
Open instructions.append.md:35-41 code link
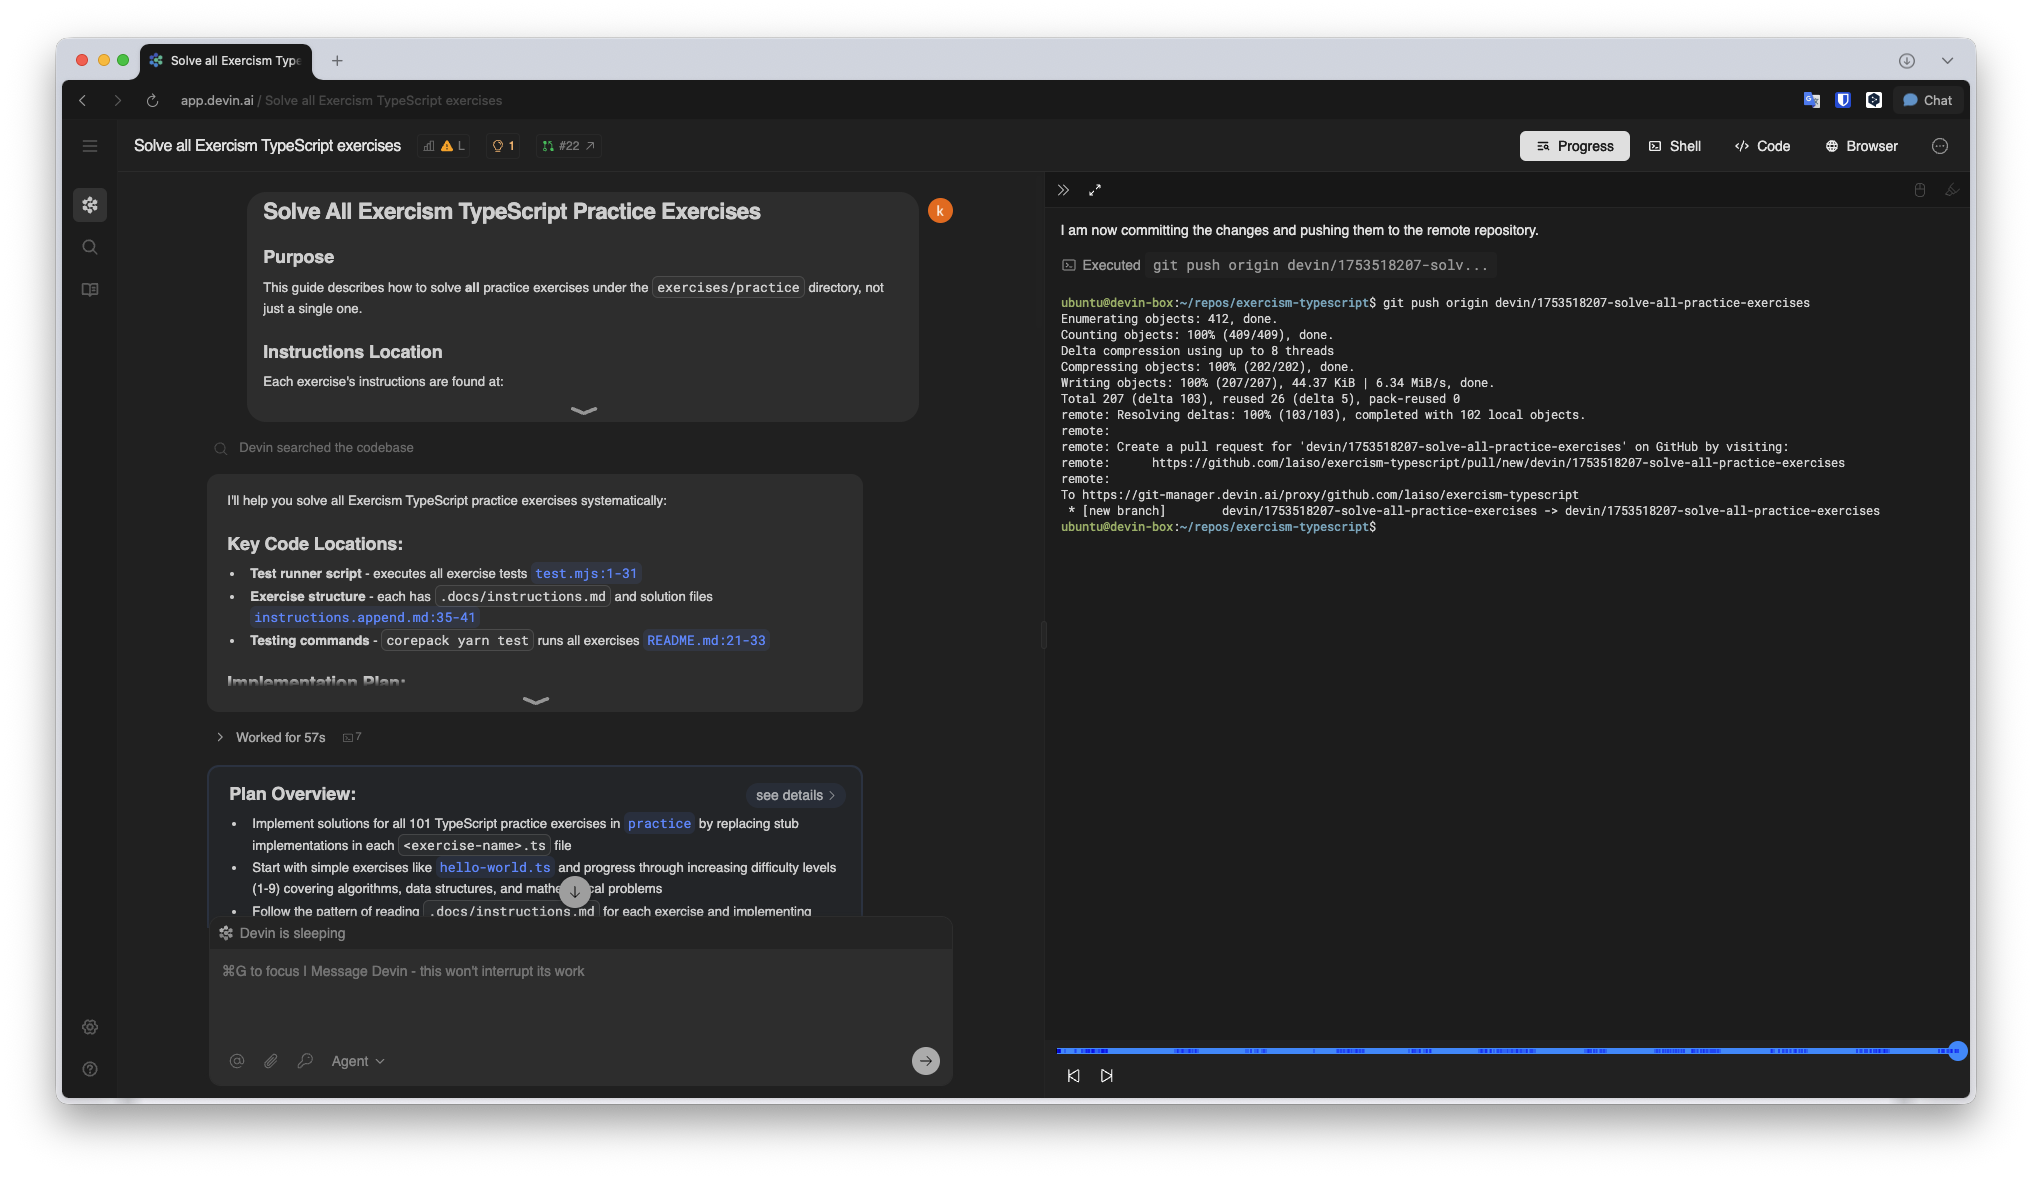pos(365,618)
